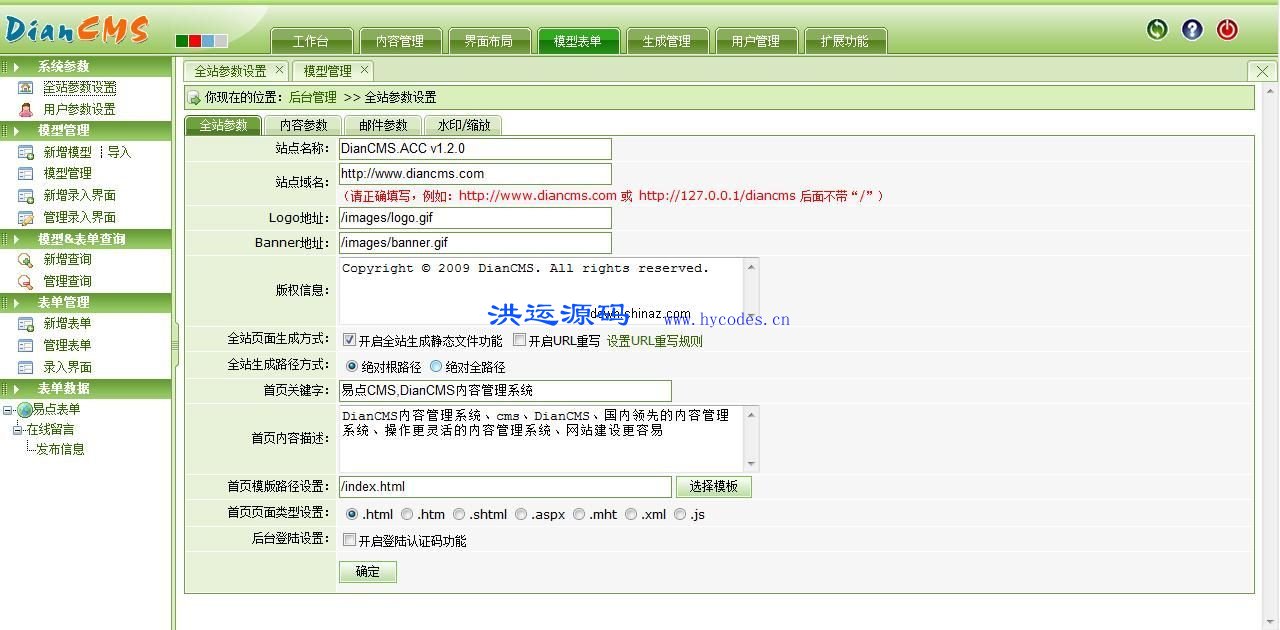Image resolution: width=1280 pixels, height=630 pixels.
Task: Enable the 开启URL重写 checkbox
Action: 519,340
